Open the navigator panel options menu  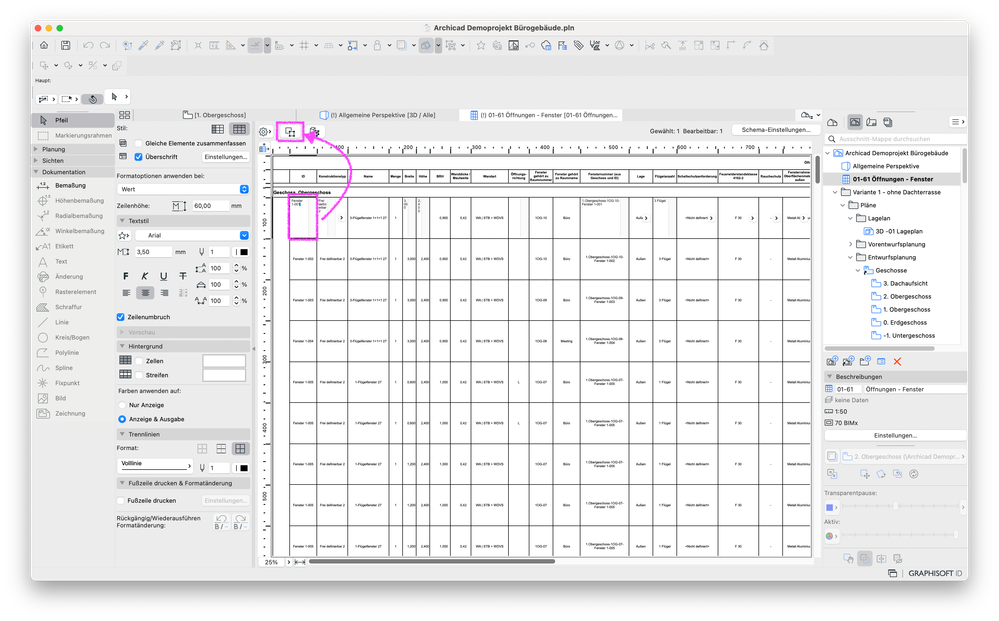(x=958, y=122)
